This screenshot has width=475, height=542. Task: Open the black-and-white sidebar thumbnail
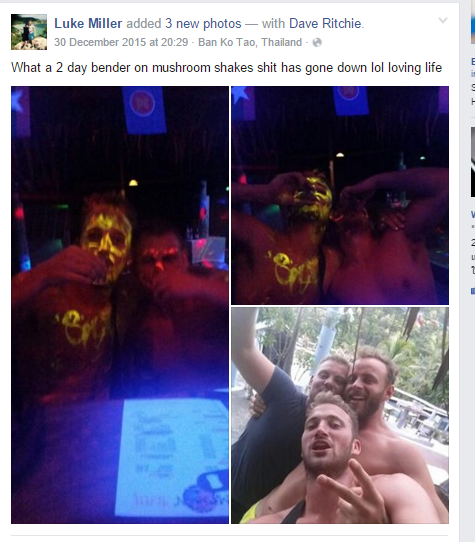[473, 162]
